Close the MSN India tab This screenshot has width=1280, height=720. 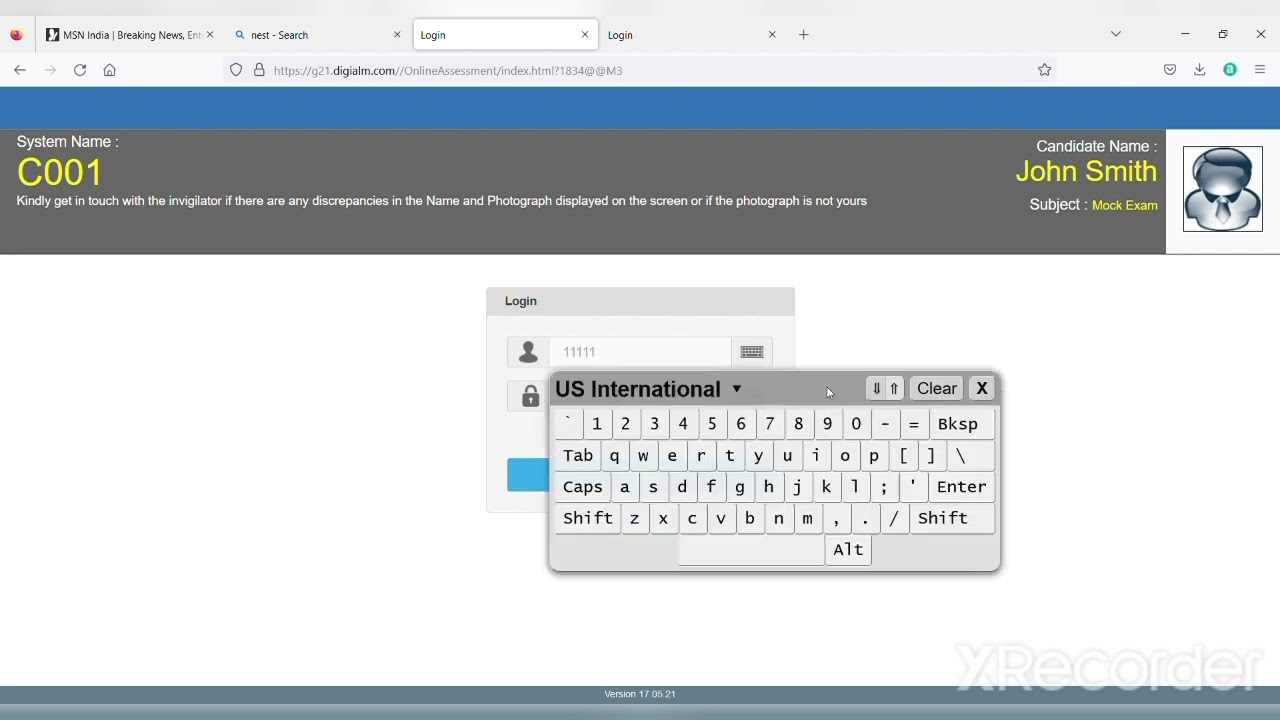point(210,35)
